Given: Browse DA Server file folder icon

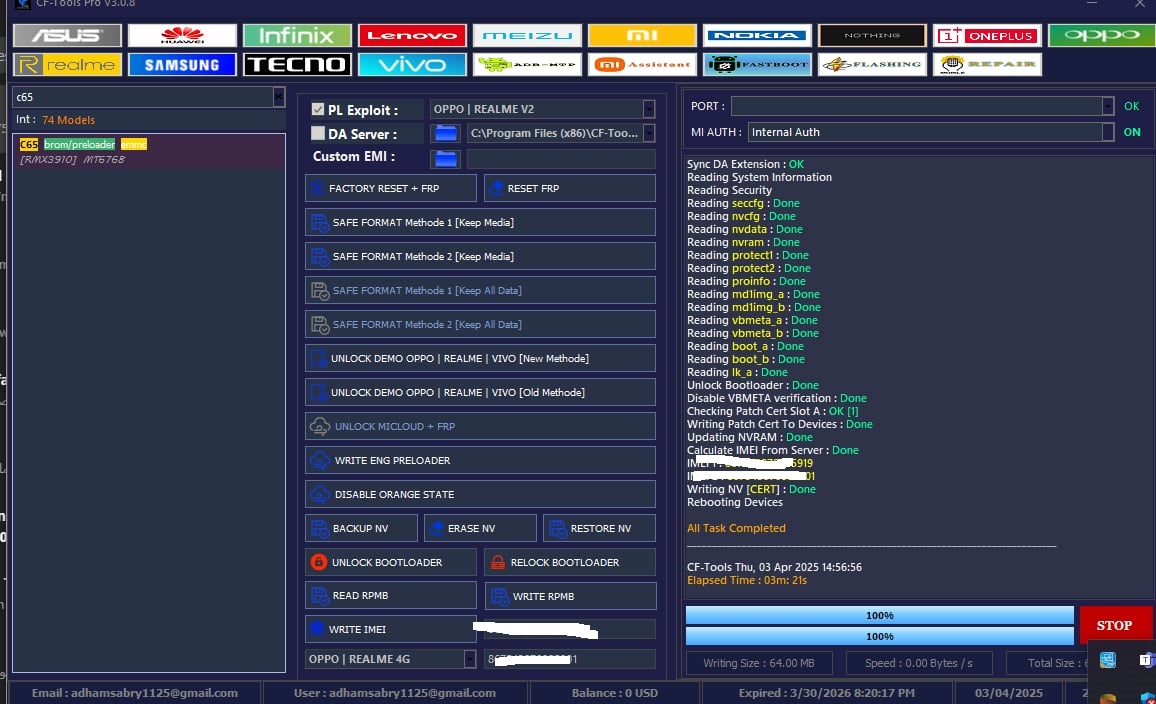Looking at the screenshot, I should [445, 133].
